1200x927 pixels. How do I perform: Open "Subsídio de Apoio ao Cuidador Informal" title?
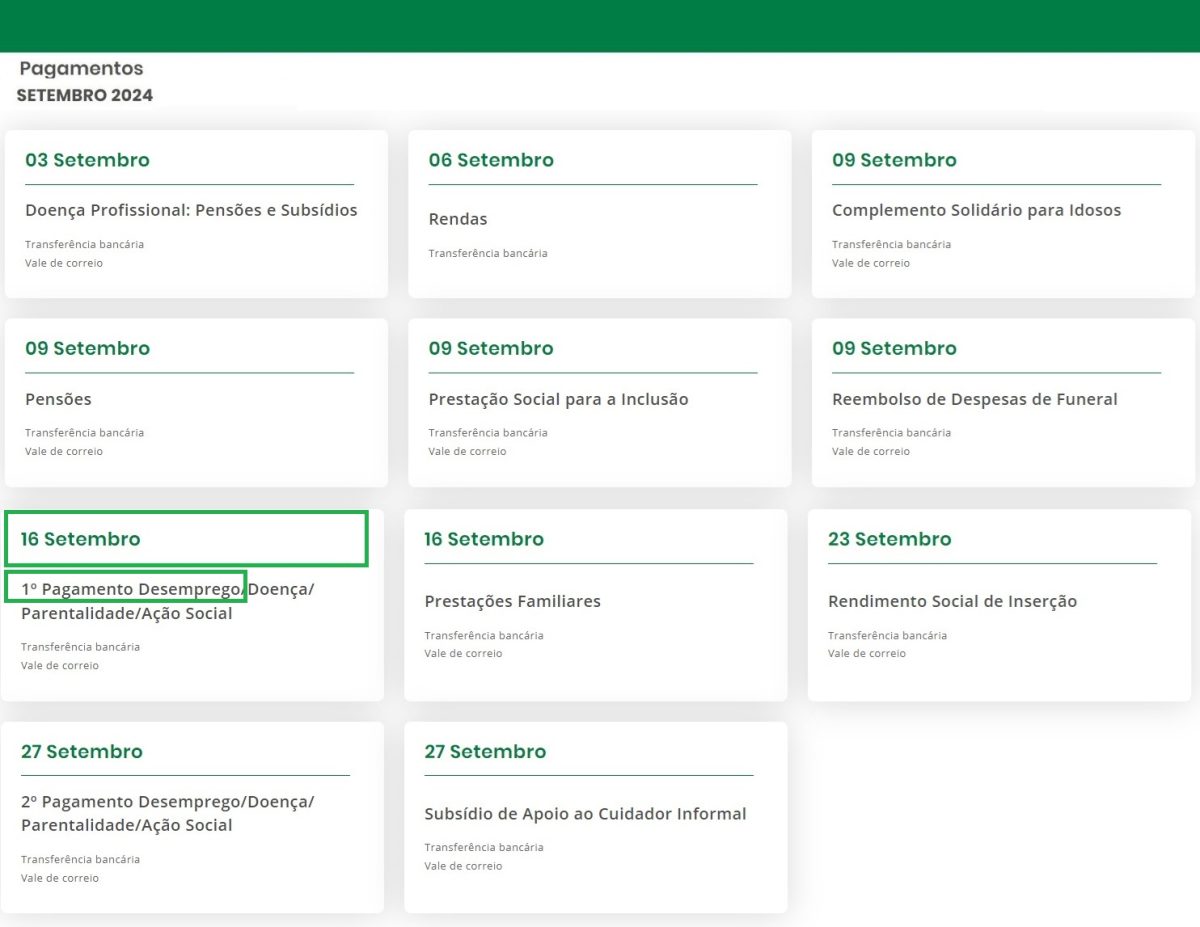coord(585,814)
